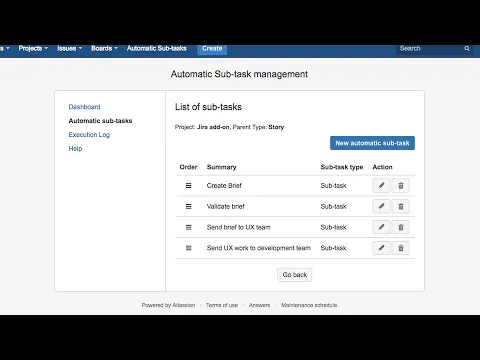Click Send brief to UX team text

(239, 227)
